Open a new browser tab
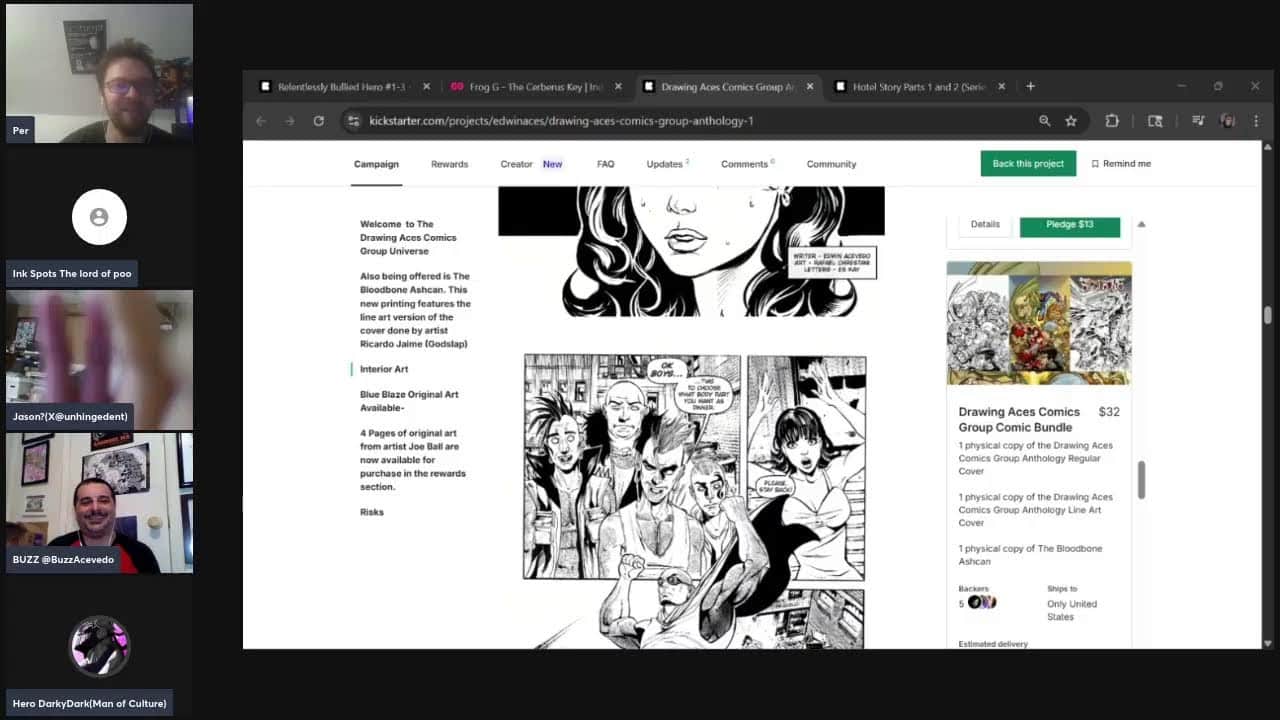 pos(1030,87)
